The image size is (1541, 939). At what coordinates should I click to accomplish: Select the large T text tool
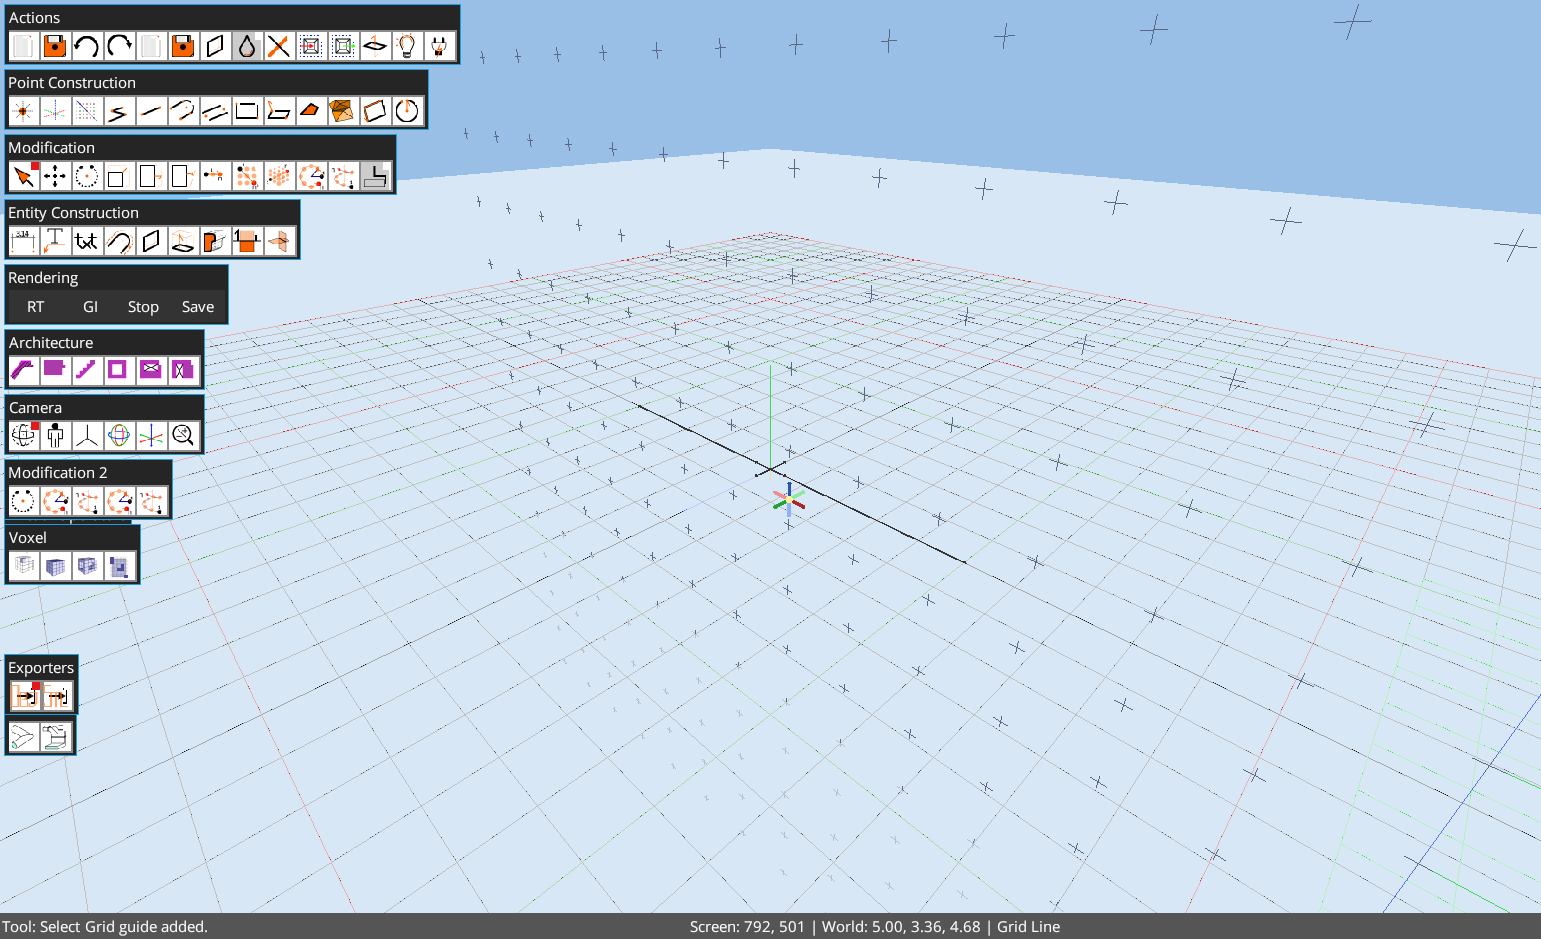(55, 241)
